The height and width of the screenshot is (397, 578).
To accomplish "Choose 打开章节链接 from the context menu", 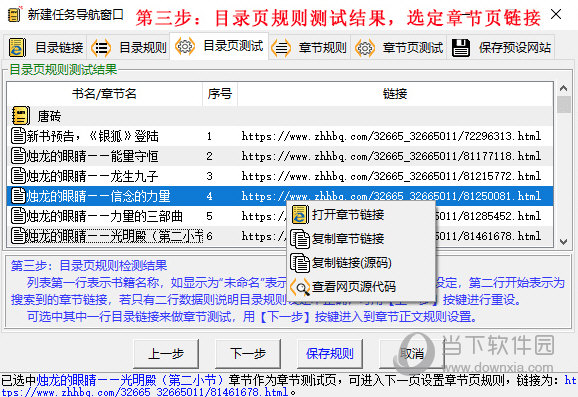I will [x=361, y=215].
